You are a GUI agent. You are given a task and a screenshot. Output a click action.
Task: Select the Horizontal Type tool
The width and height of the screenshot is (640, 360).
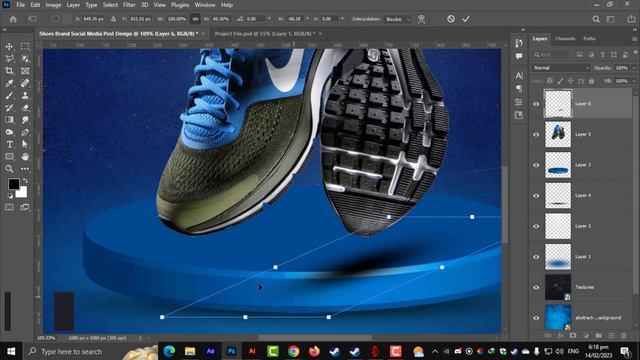[9, 144]
